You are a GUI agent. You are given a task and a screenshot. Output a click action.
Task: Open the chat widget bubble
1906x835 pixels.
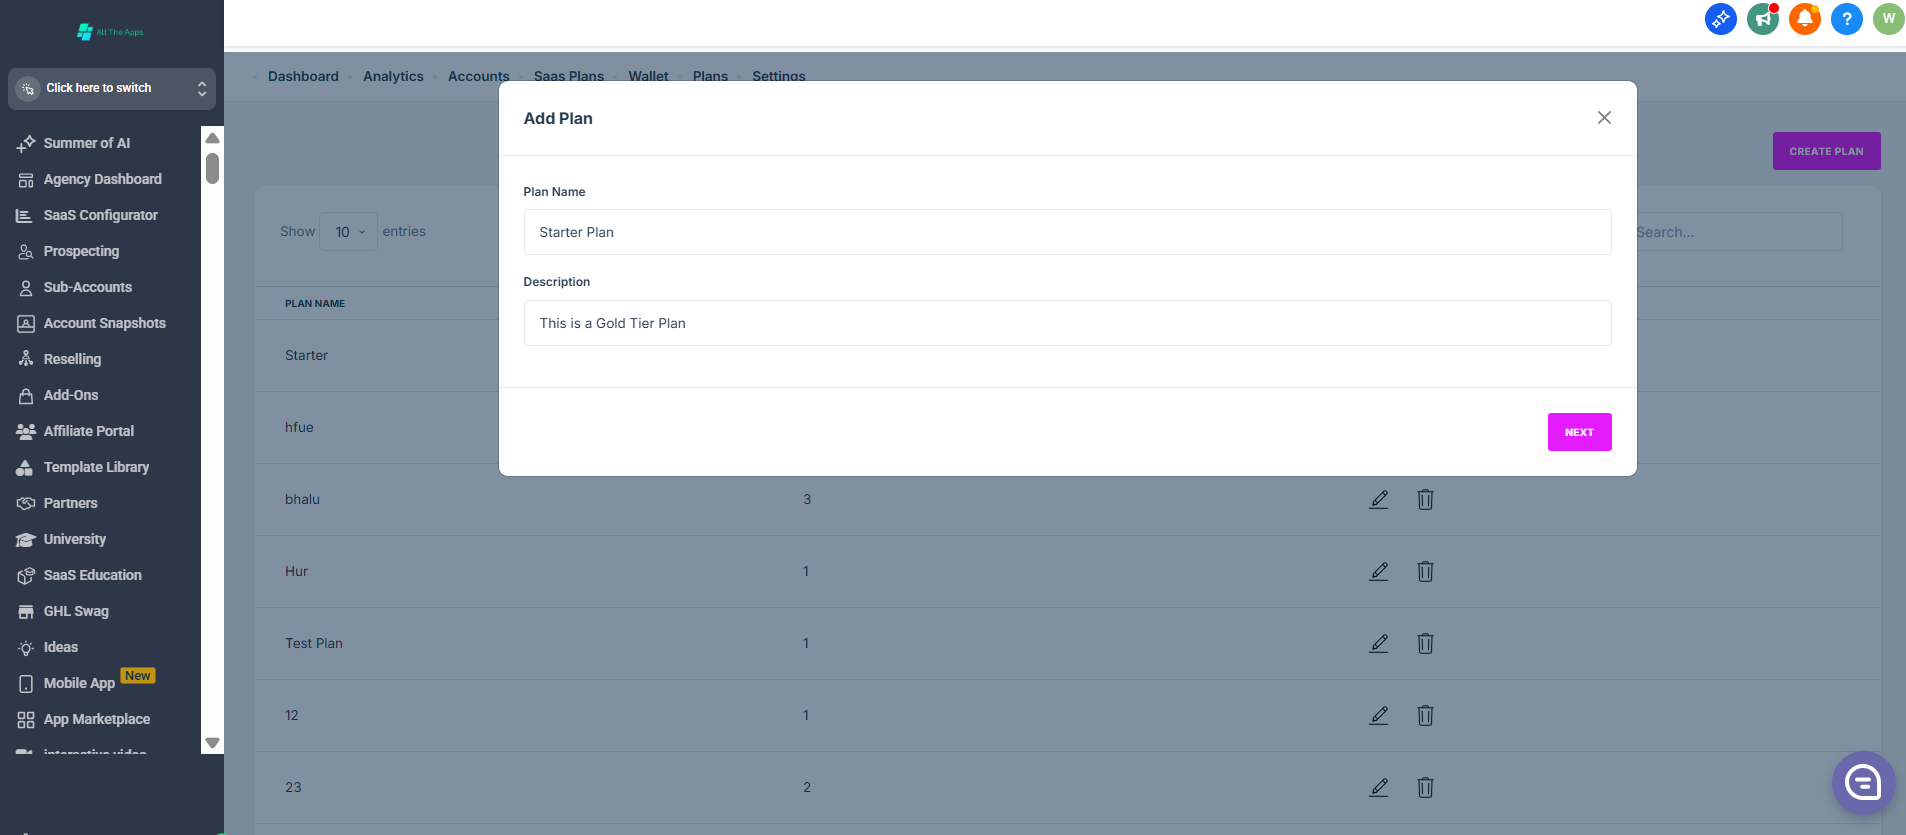1863,782
